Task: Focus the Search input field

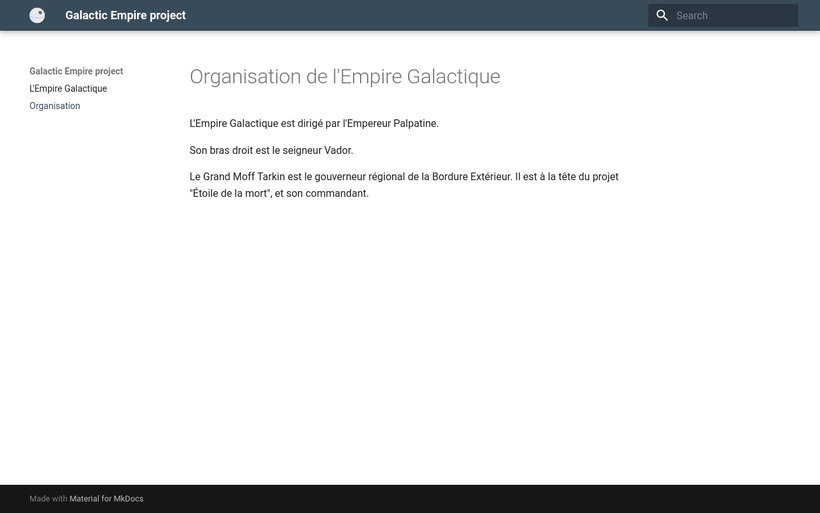Action: (x=733, y=15)
